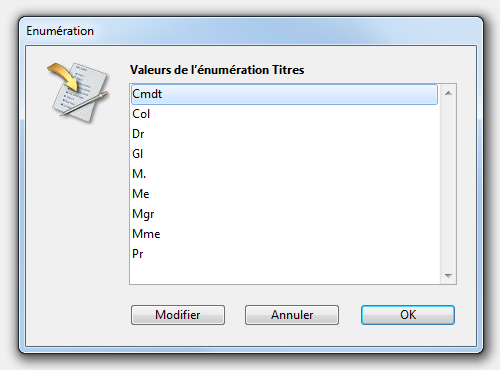The height and width of the screenshot is (370, 500).
Task: Click the Valeurs de l'énumération Titres heading
Action: (x=217, y=70)
